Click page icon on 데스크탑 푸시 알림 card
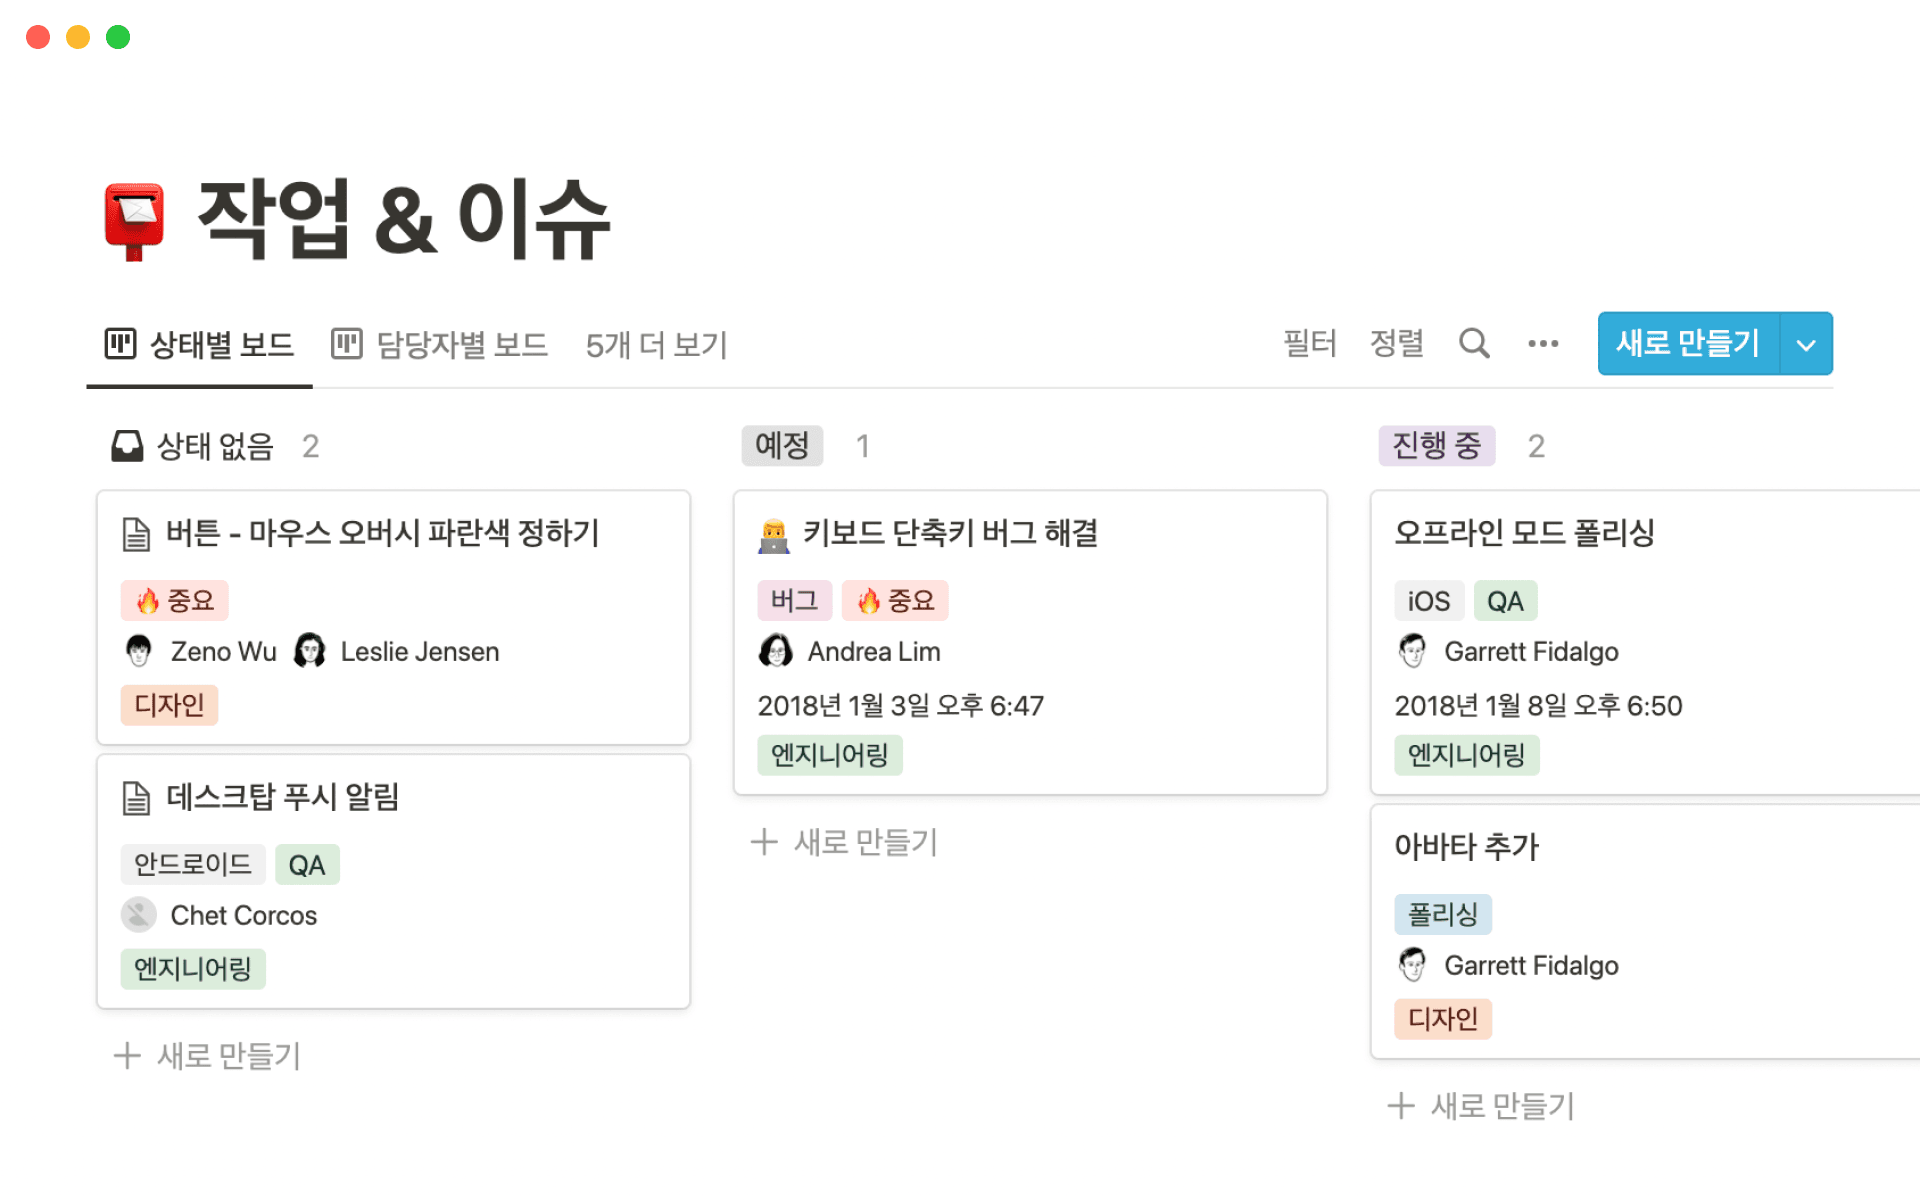The width and height of the screenshot is (1920, 1200). [136, 798]
